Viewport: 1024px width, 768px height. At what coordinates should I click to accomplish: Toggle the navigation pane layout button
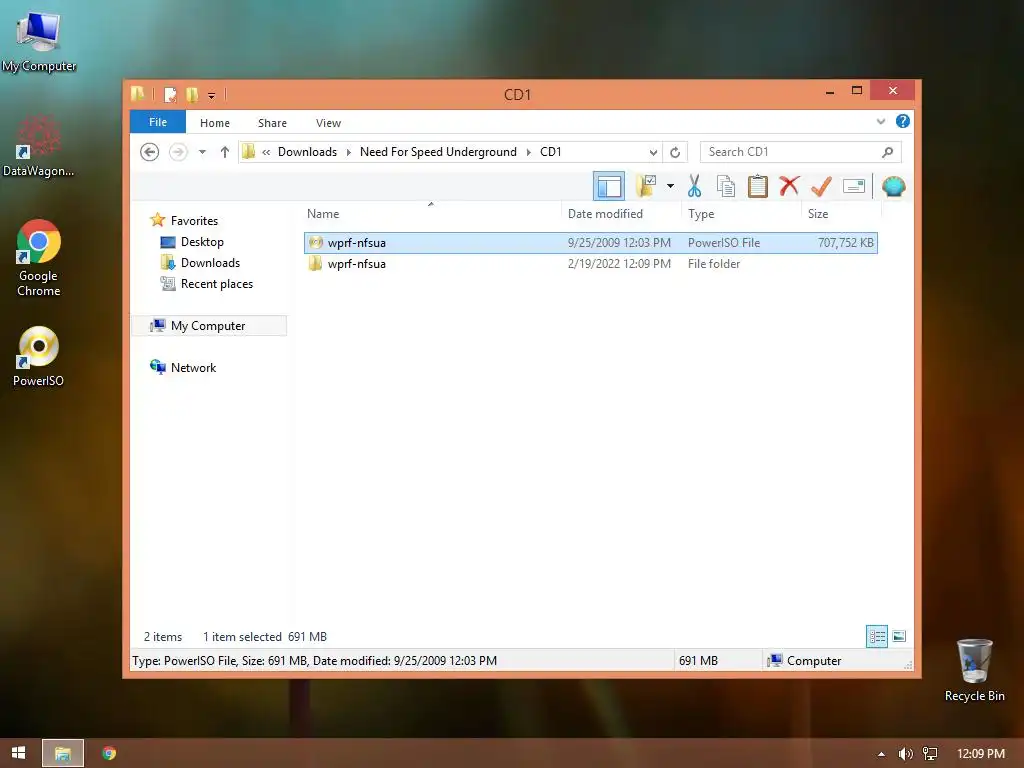609,186
